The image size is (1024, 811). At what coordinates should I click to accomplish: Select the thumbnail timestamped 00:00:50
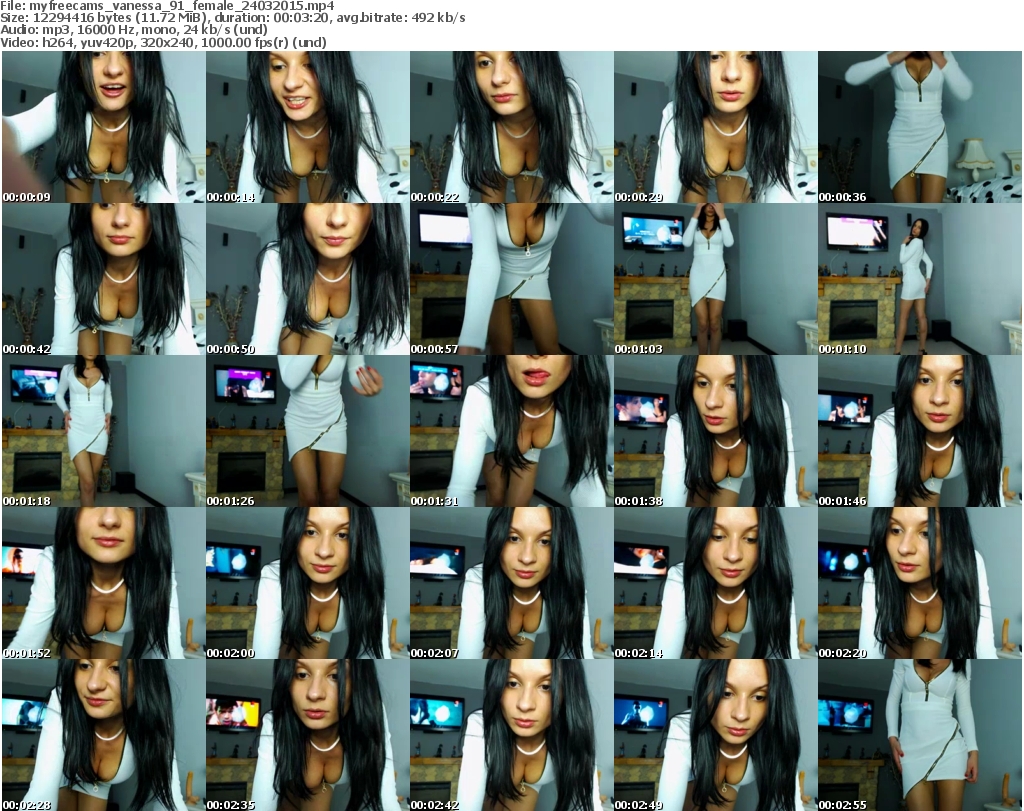point(308,279)
